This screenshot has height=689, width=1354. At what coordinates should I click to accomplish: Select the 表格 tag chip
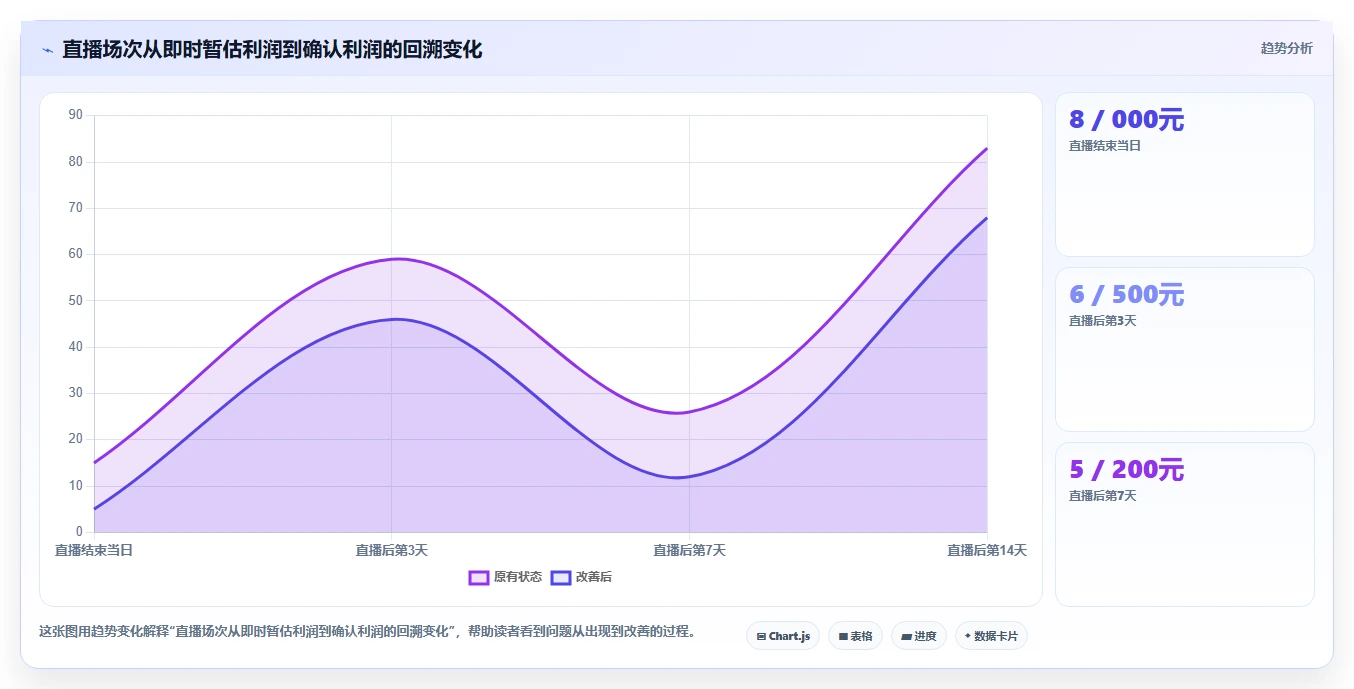click(855, 636)
